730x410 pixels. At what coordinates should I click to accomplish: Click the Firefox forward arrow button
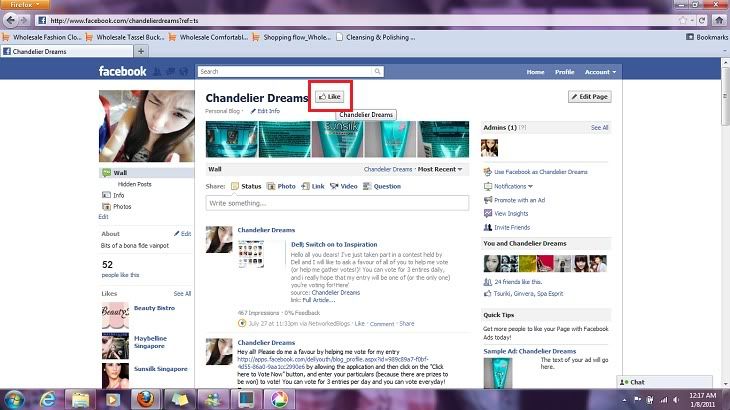[24, 20]
